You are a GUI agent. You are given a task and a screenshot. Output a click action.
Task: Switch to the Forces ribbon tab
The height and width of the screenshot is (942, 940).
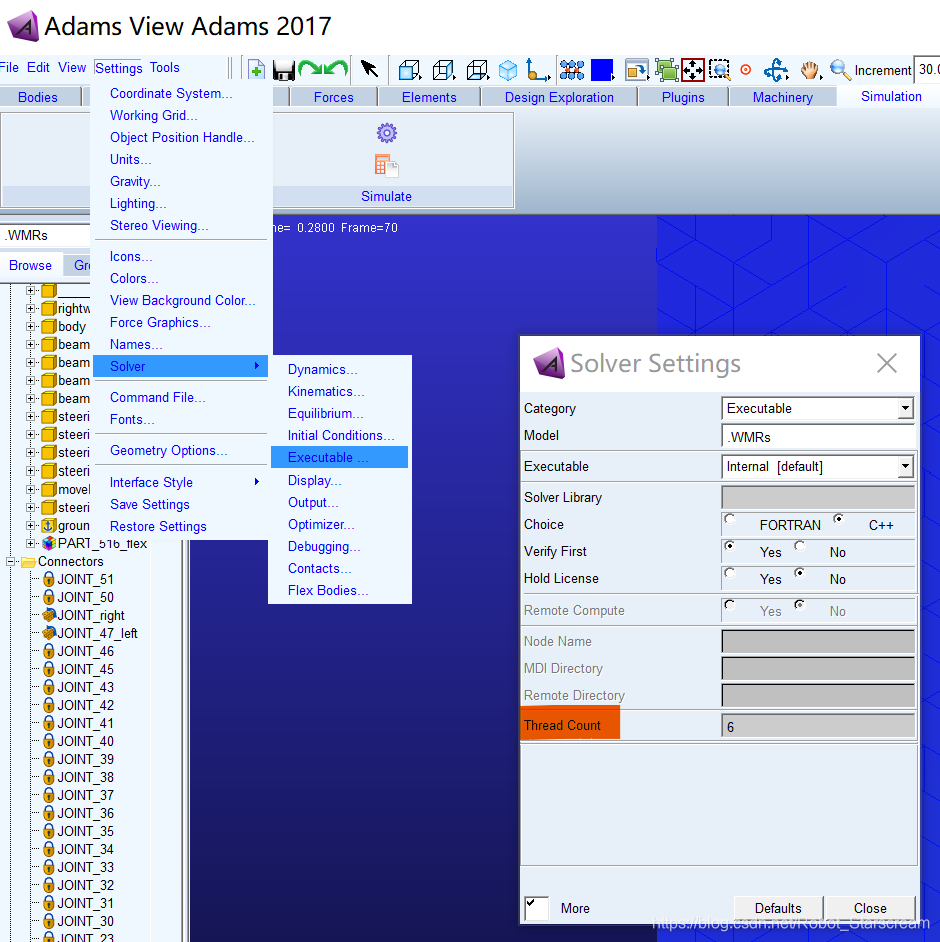[x=333, y=97]
